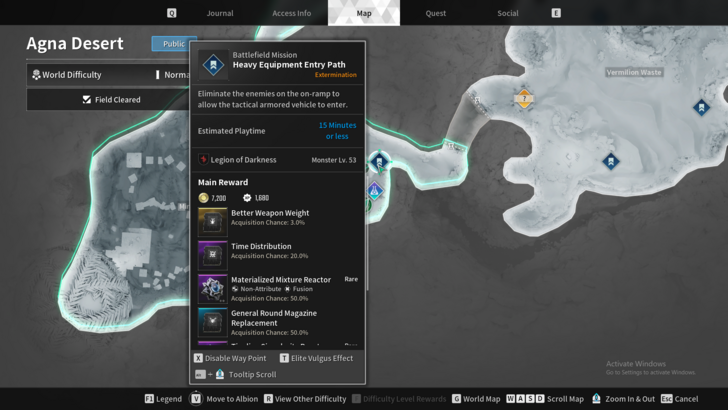
Task: Click the Heavy Equipment Entry Path mission emblem
Action: (213, 65)
